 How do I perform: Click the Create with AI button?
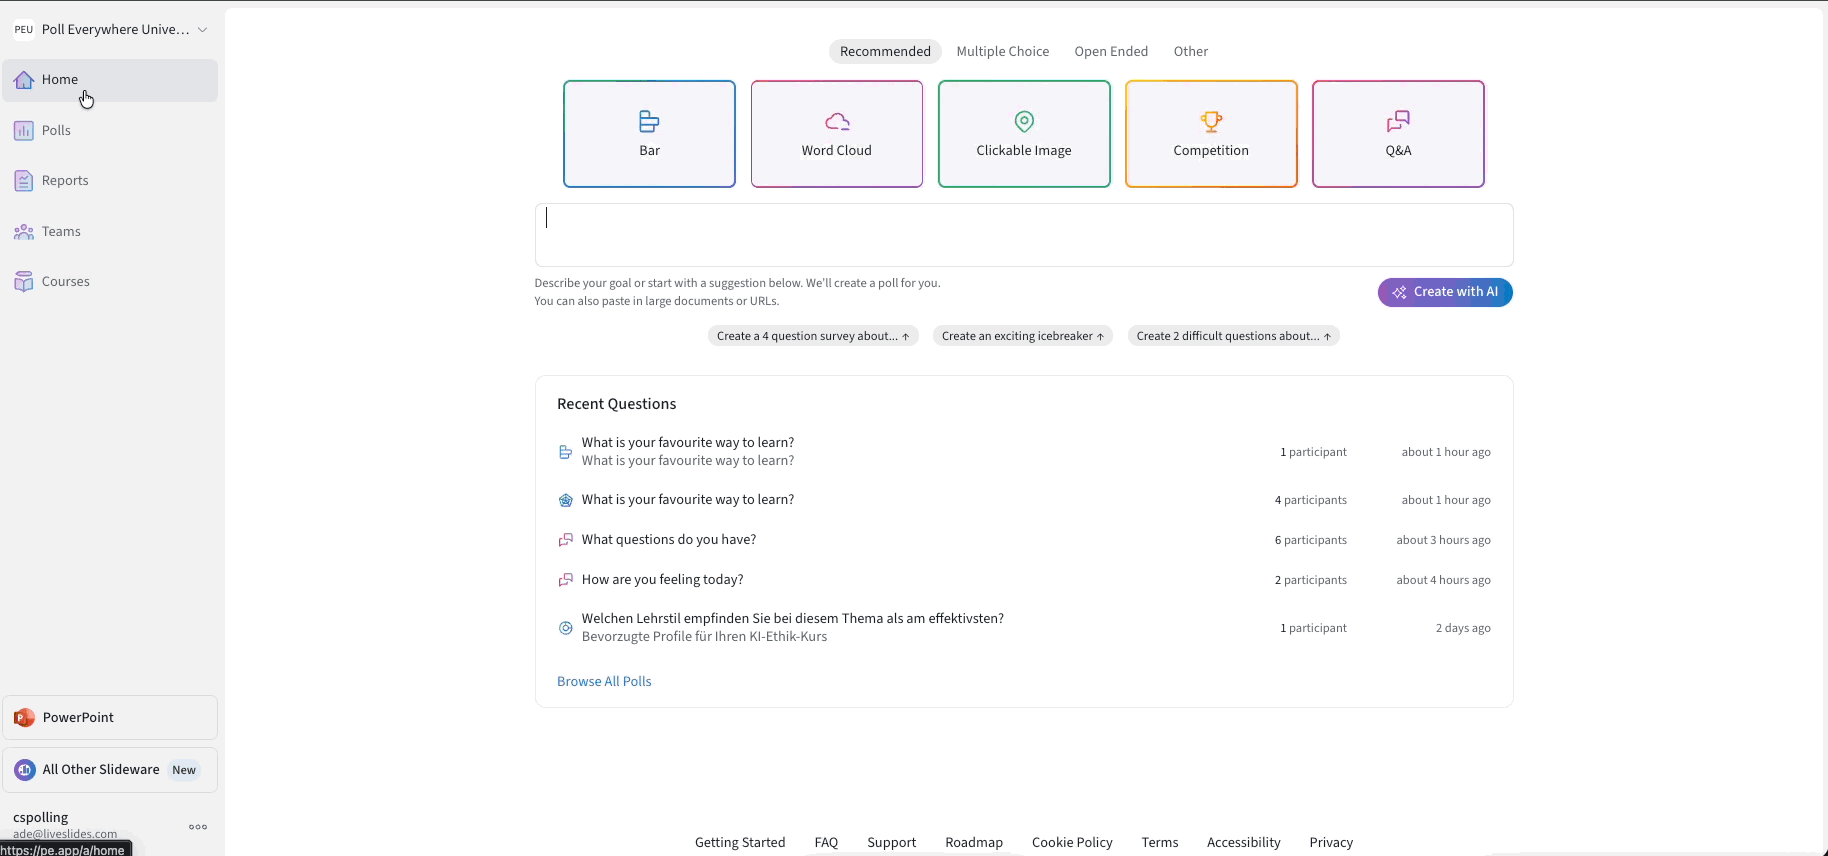click(1445, 292)
